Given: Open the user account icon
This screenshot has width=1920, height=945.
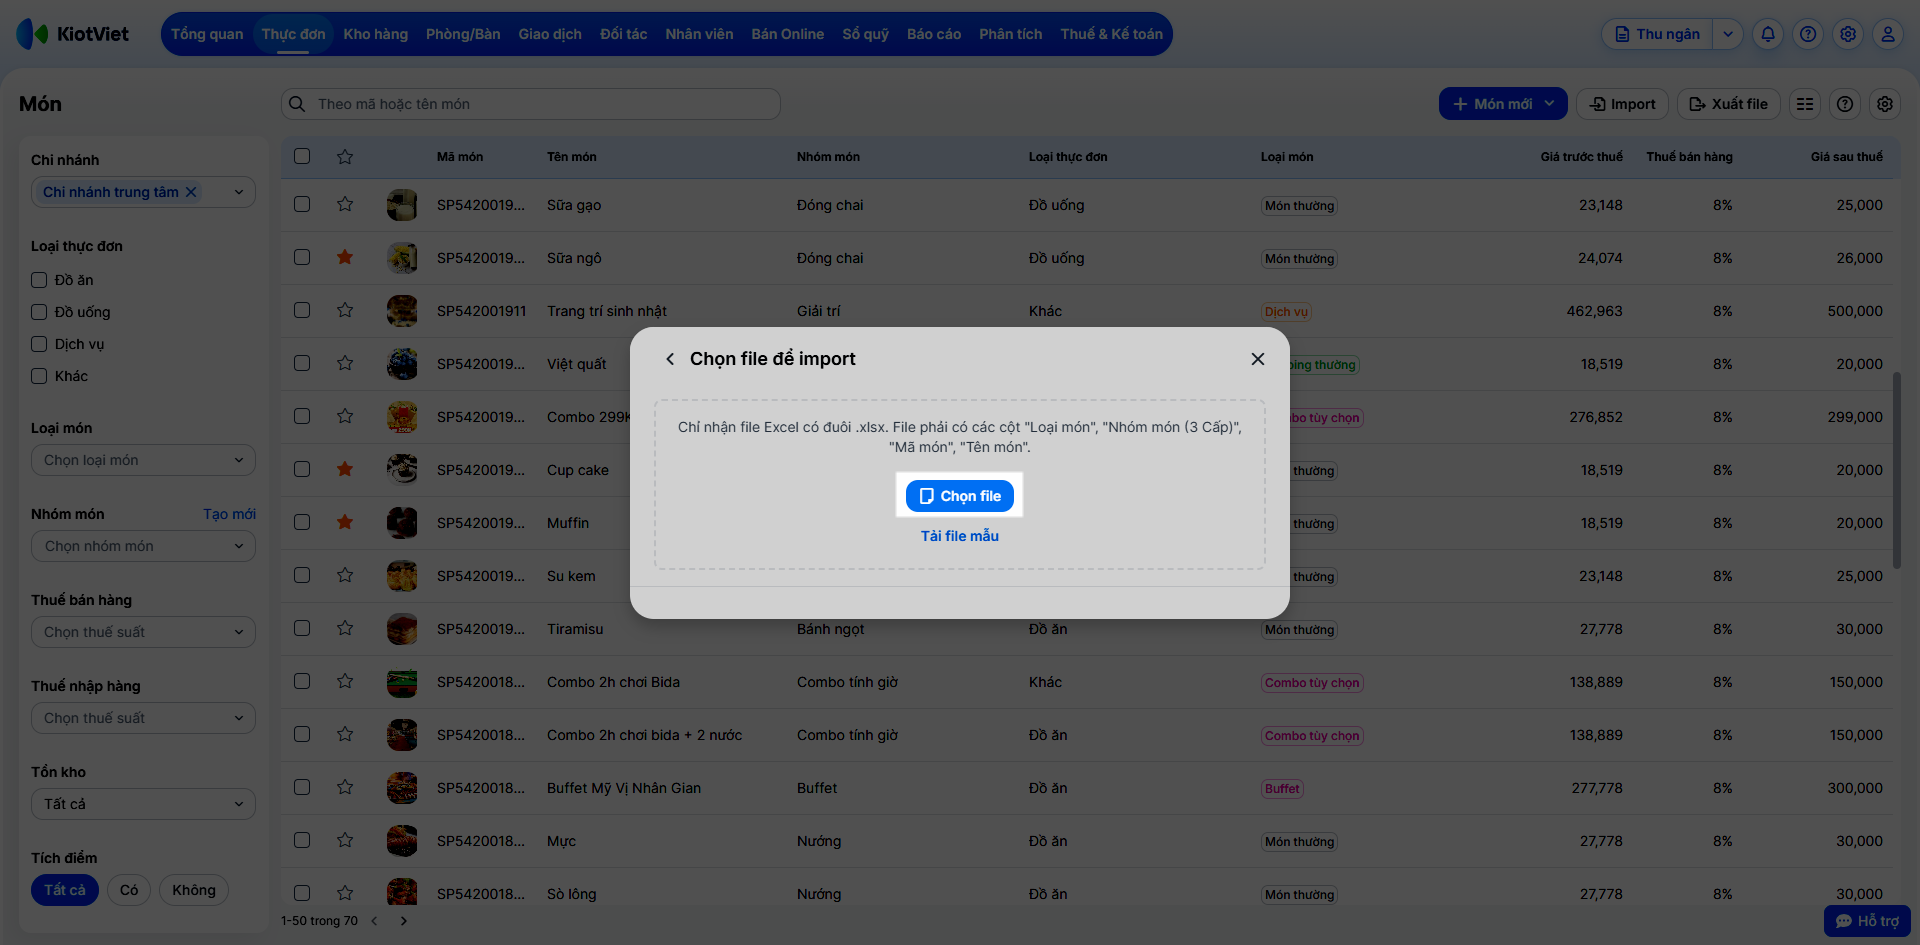Looking at the screenshot, I should click(x=1888, y=34).
